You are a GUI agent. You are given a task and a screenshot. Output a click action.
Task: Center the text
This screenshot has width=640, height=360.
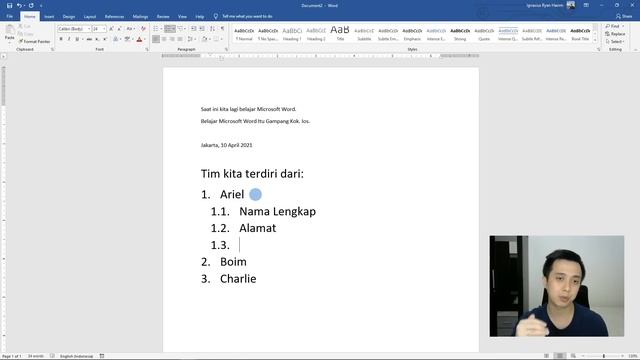click(x=164, y=39)
